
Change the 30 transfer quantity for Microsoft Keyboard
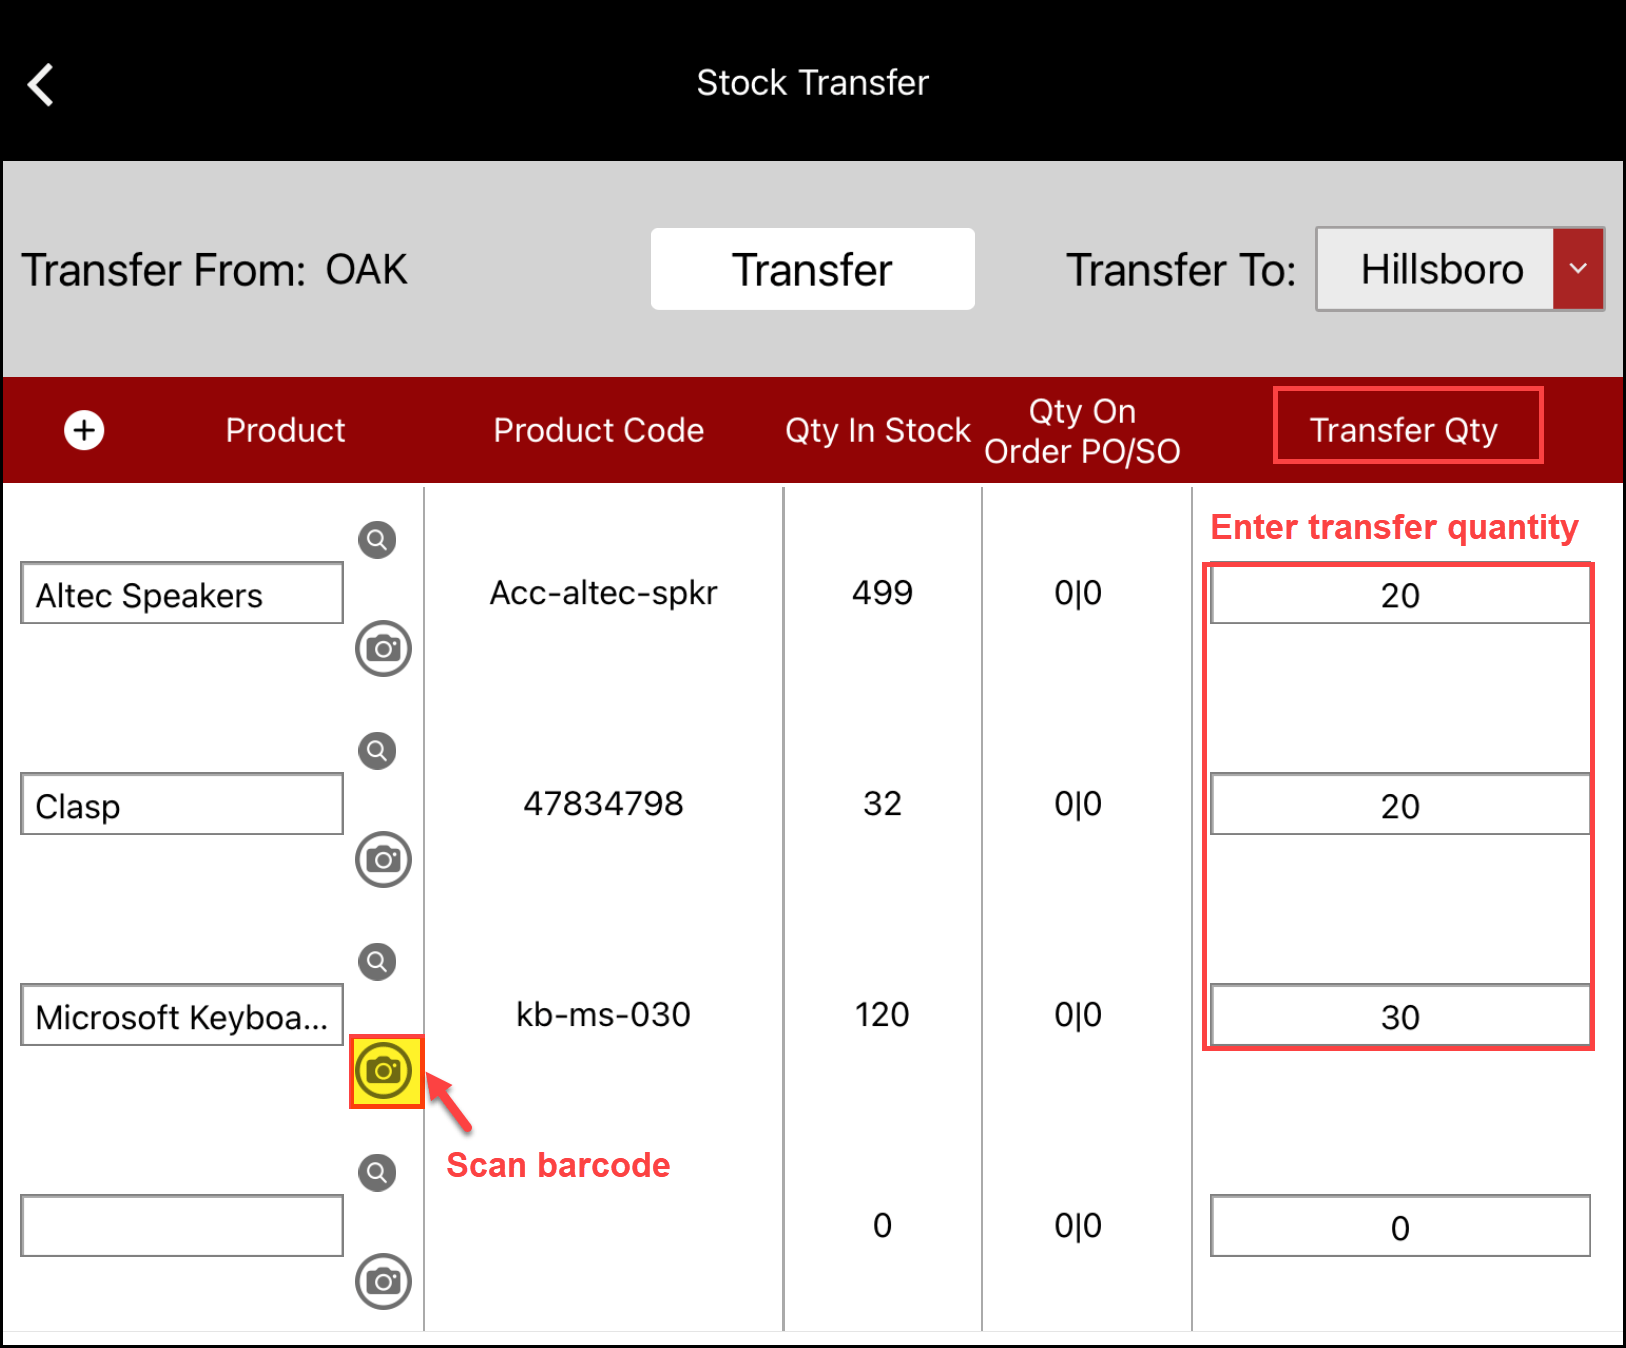[x=1399, y=1016]
